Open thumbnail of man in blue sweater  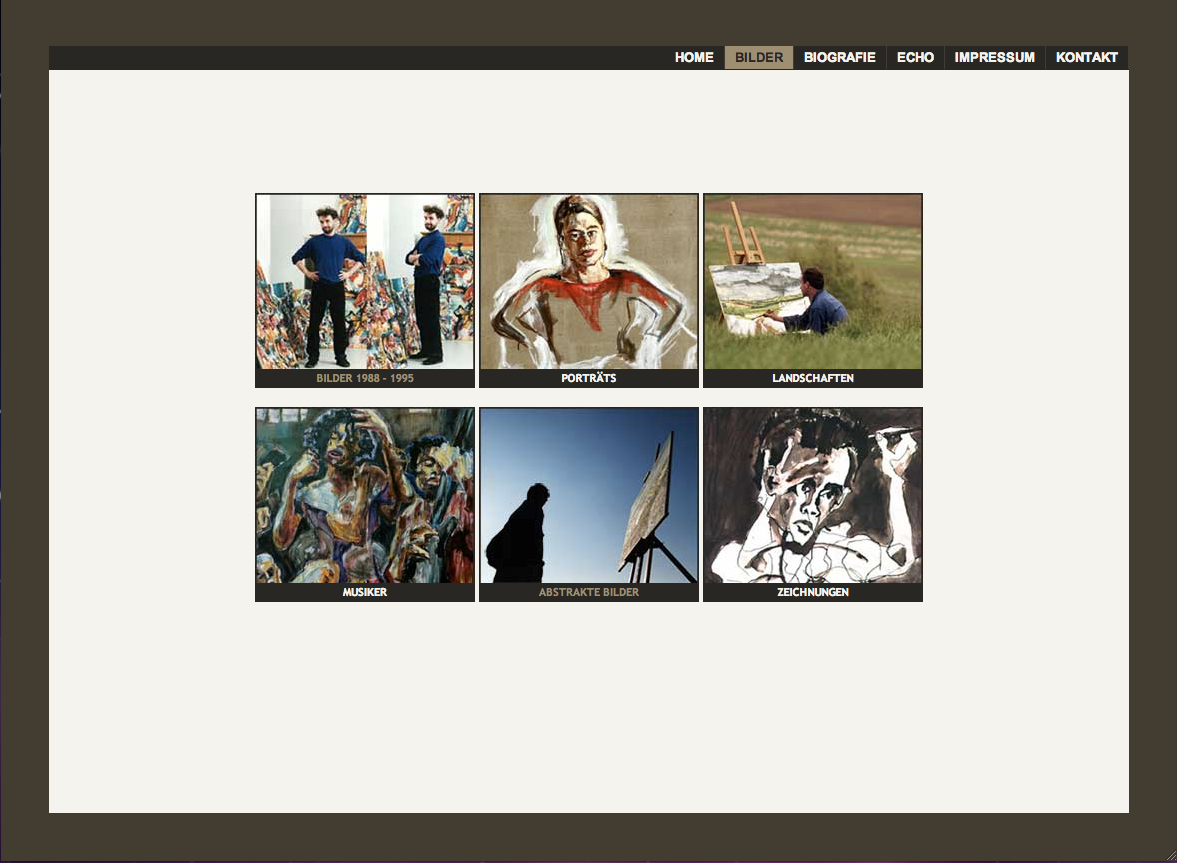[365, 281]
